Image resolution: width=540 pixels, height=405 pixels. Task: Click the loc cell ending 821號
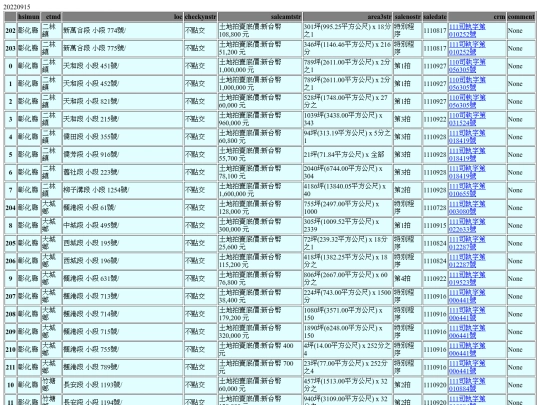[123, 101]
